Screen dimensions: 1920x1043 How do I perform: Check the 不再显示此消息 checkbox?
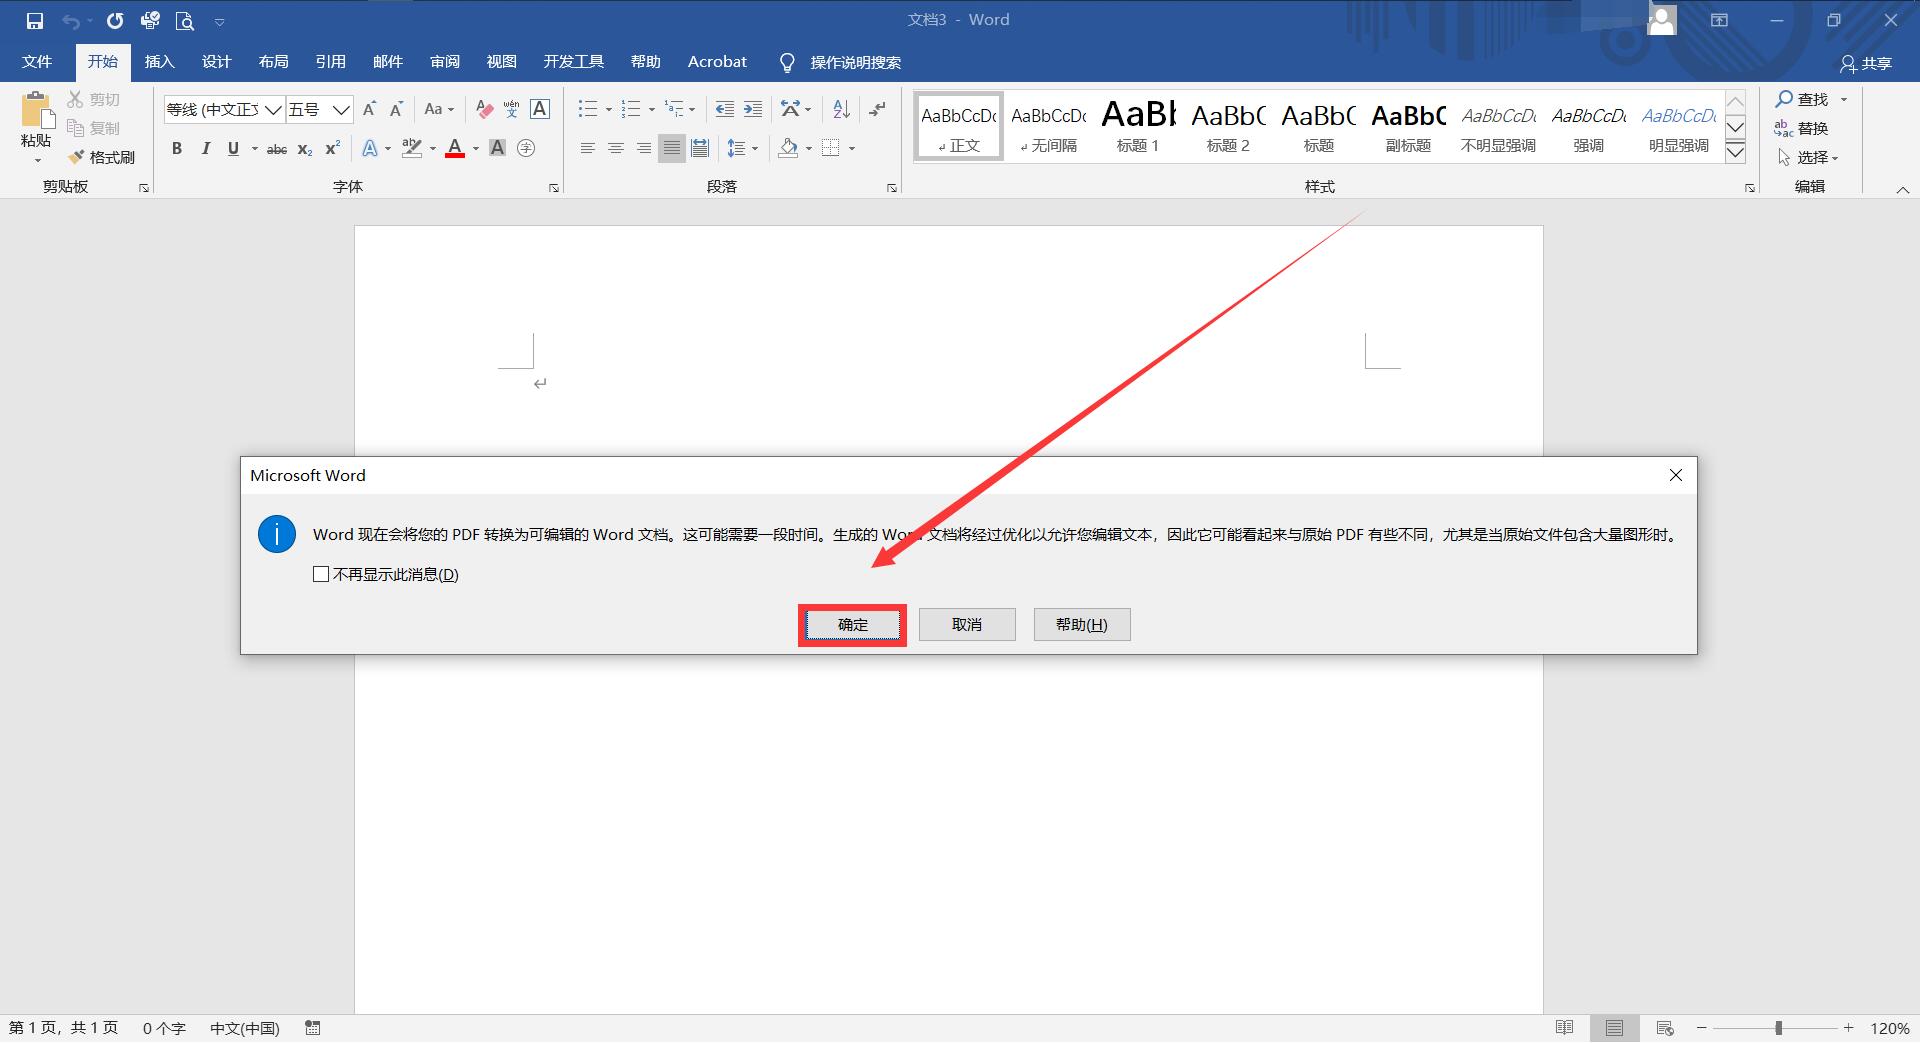point(320,574)
